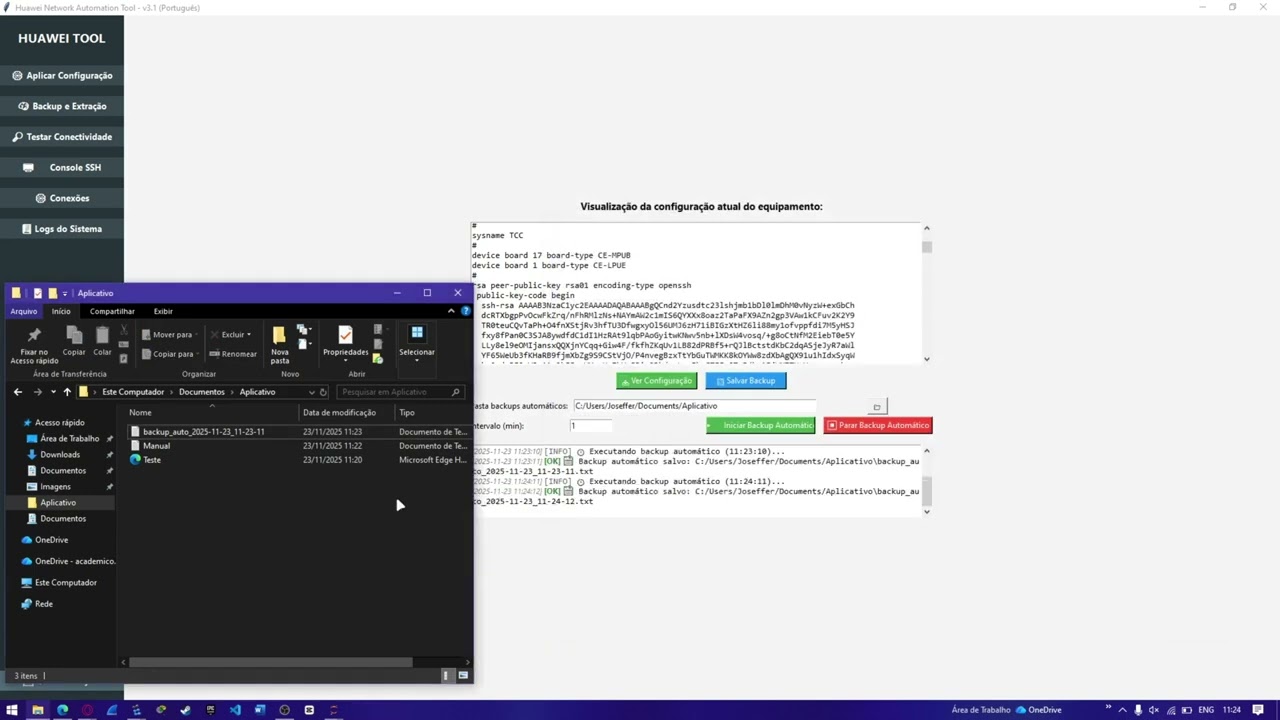
Task: Open Conexões section in sidebar
Action: [62, 198]
